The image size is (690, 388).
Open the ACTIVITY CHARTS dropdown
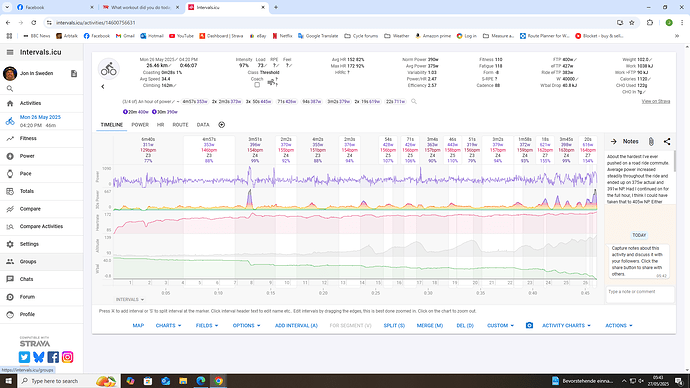566,326
